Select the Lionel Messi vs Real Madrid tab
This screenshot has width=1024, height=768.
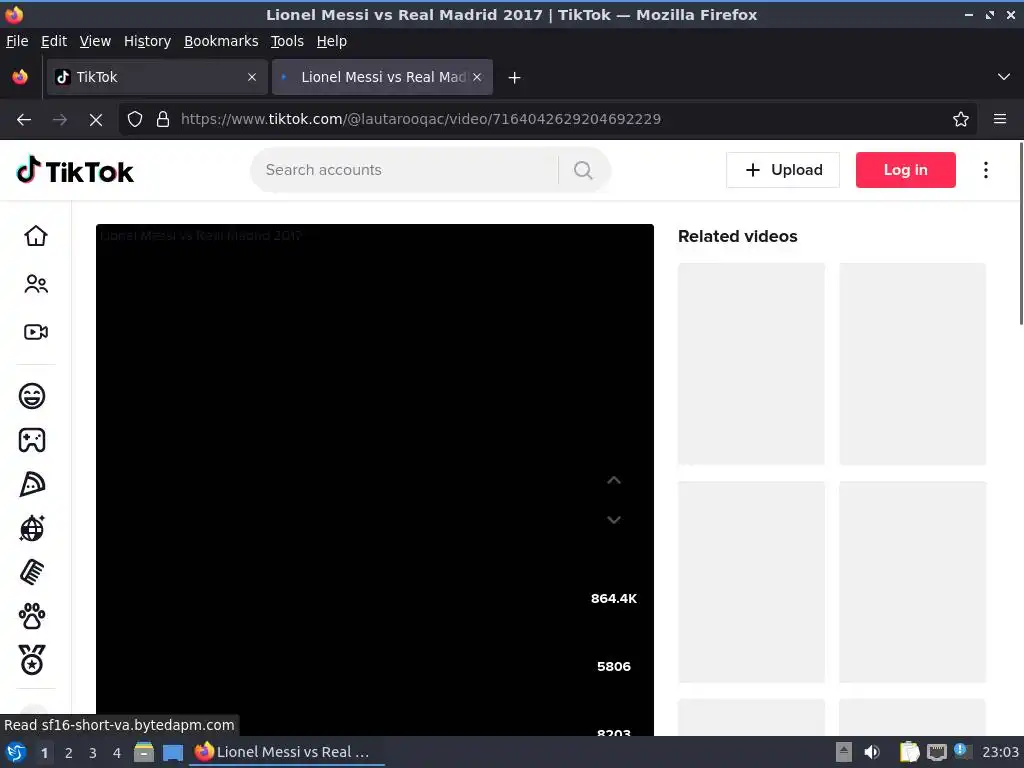coord(382,77)
